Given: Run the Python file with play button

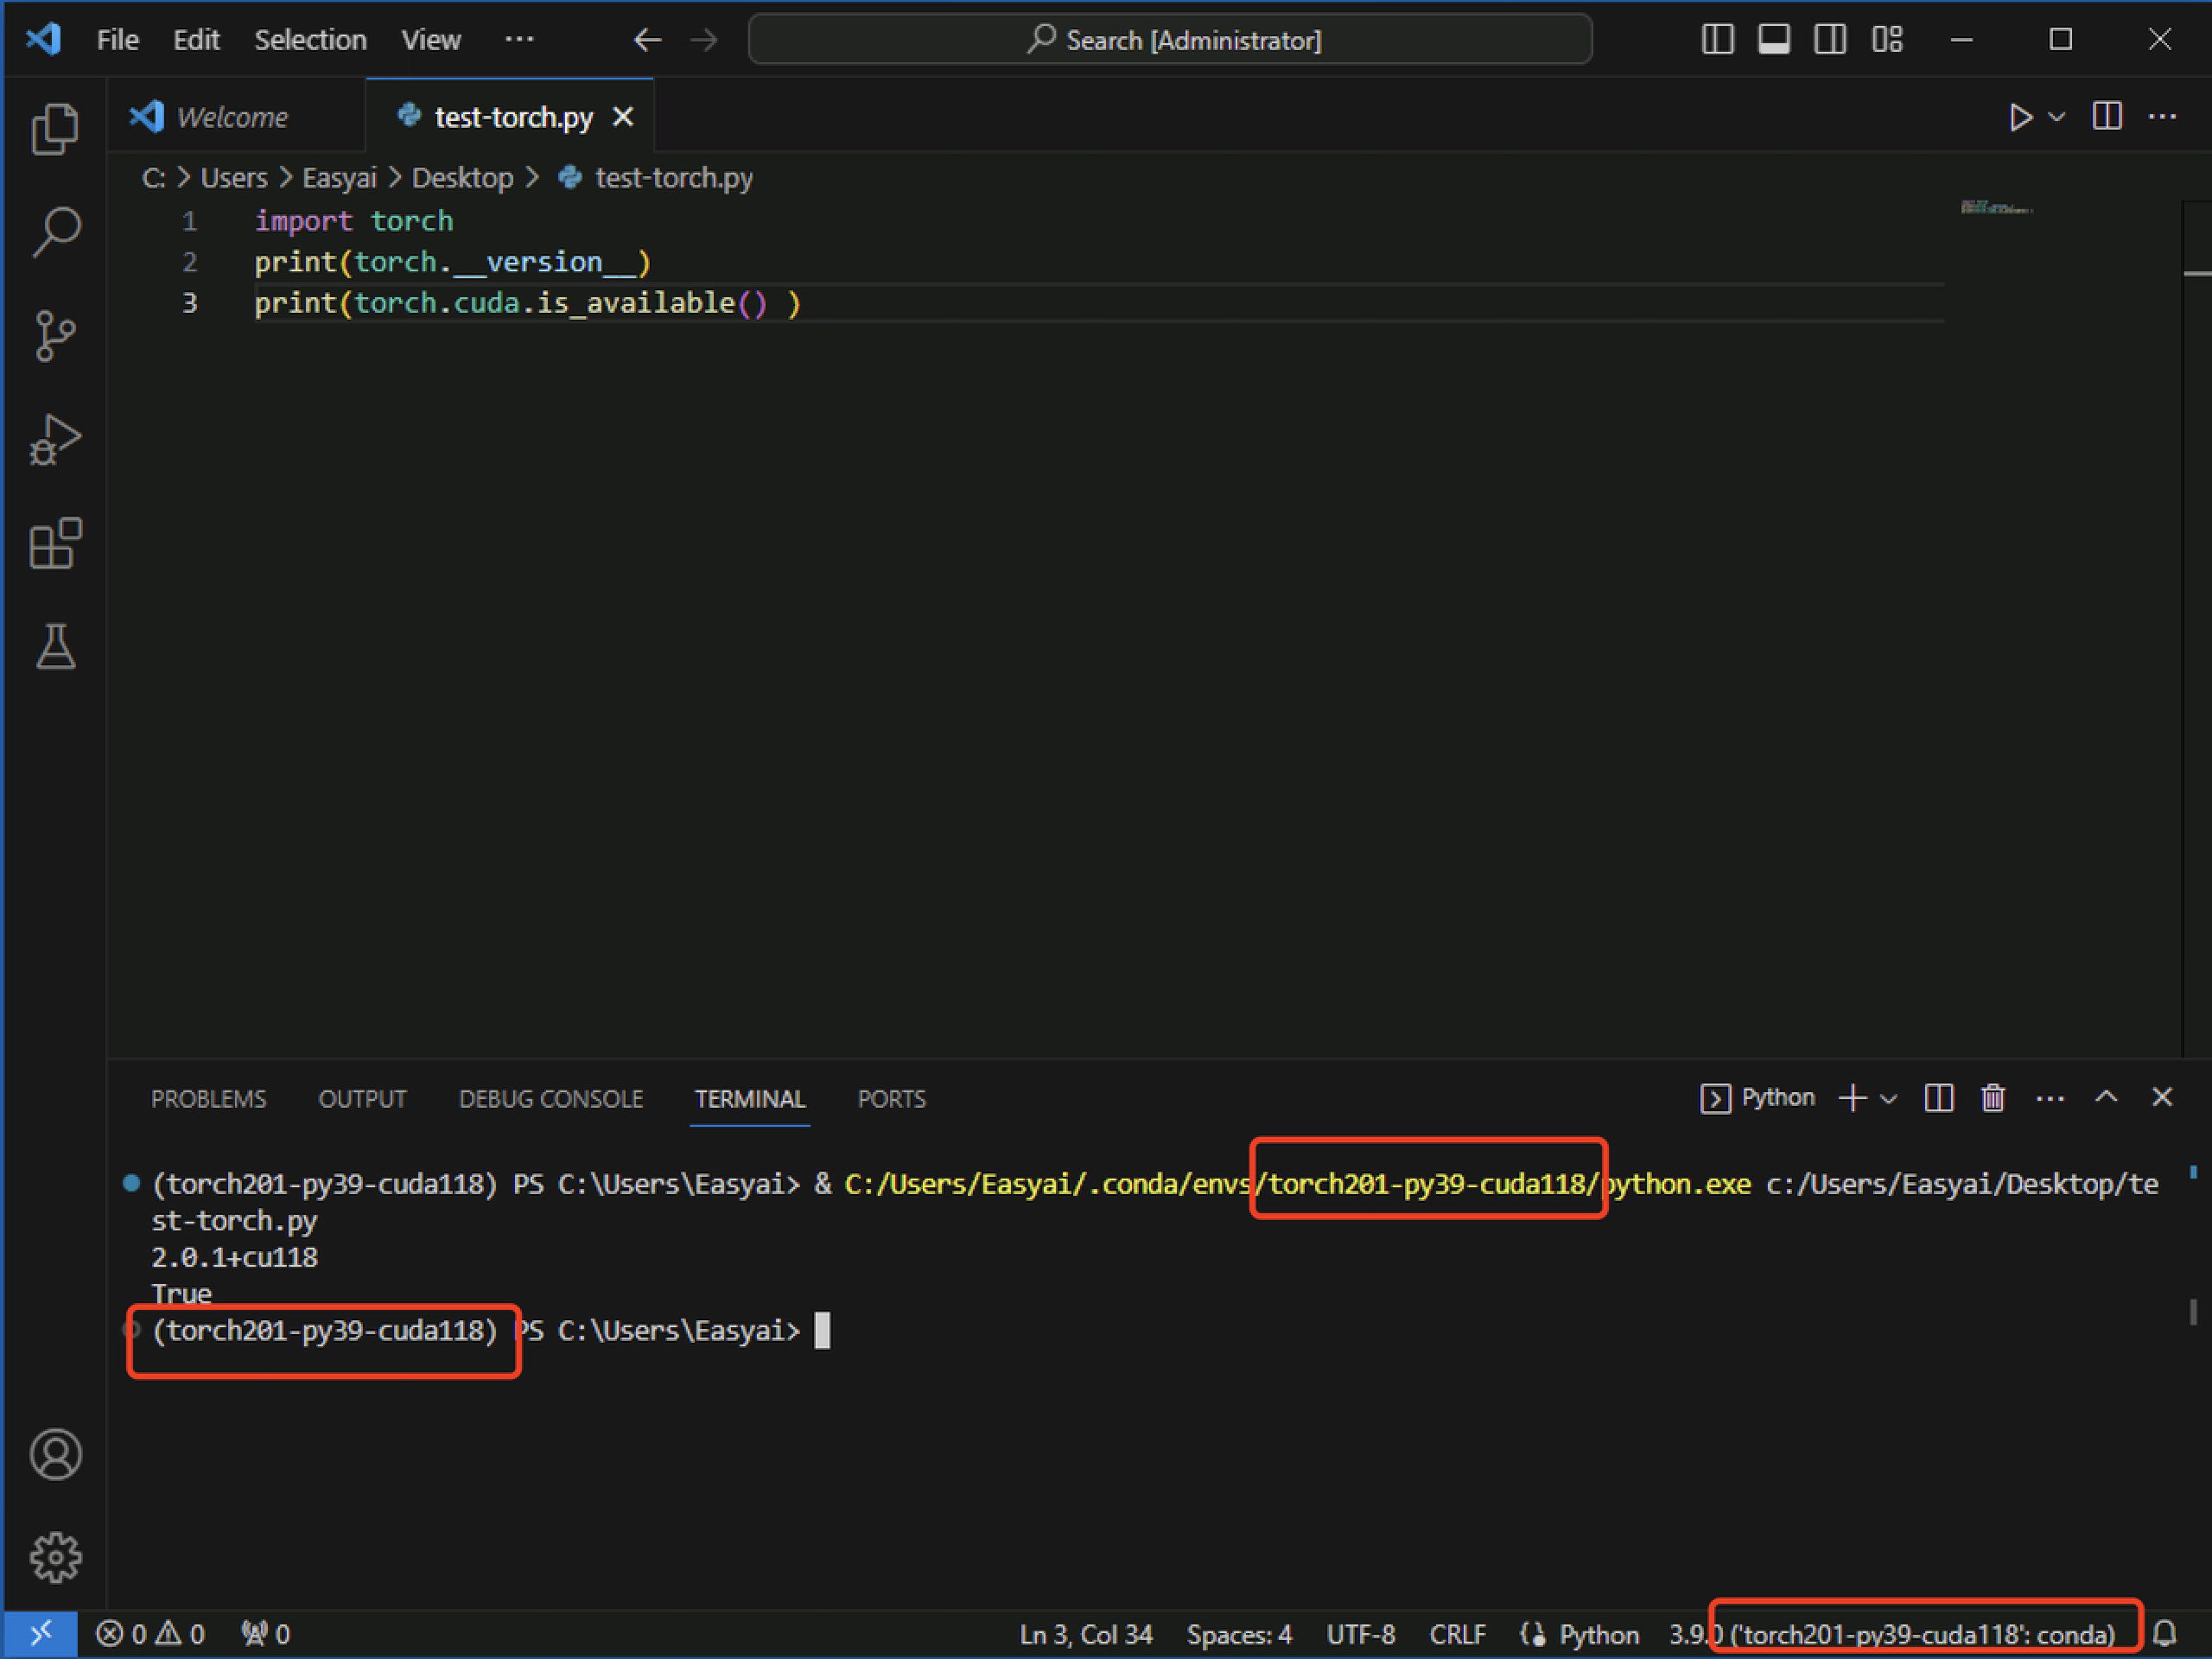Looking at the screenshot, I should click(2020, 117).
